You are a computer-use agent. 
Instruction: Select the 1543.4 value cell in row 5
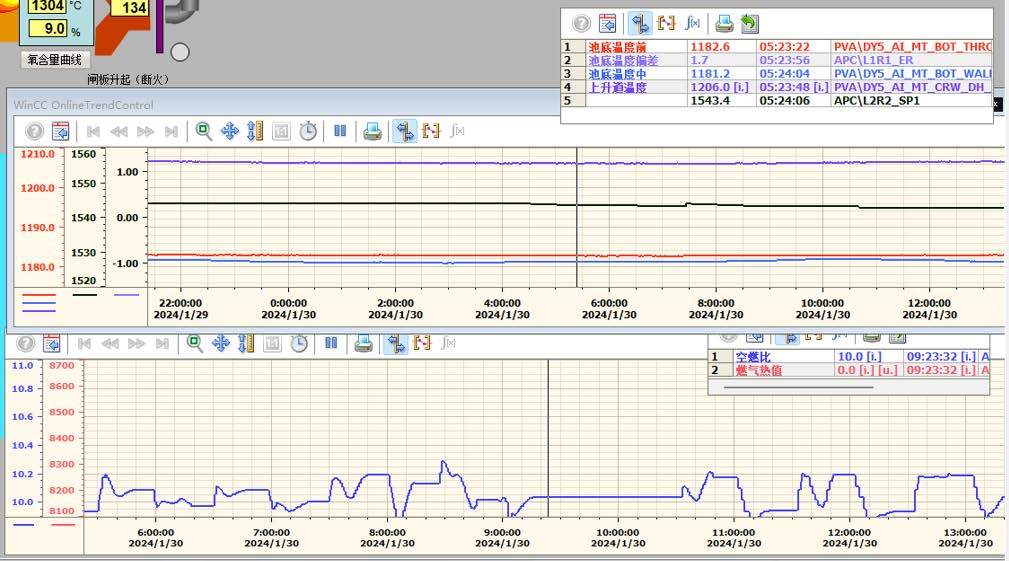[x=721, y=101]
